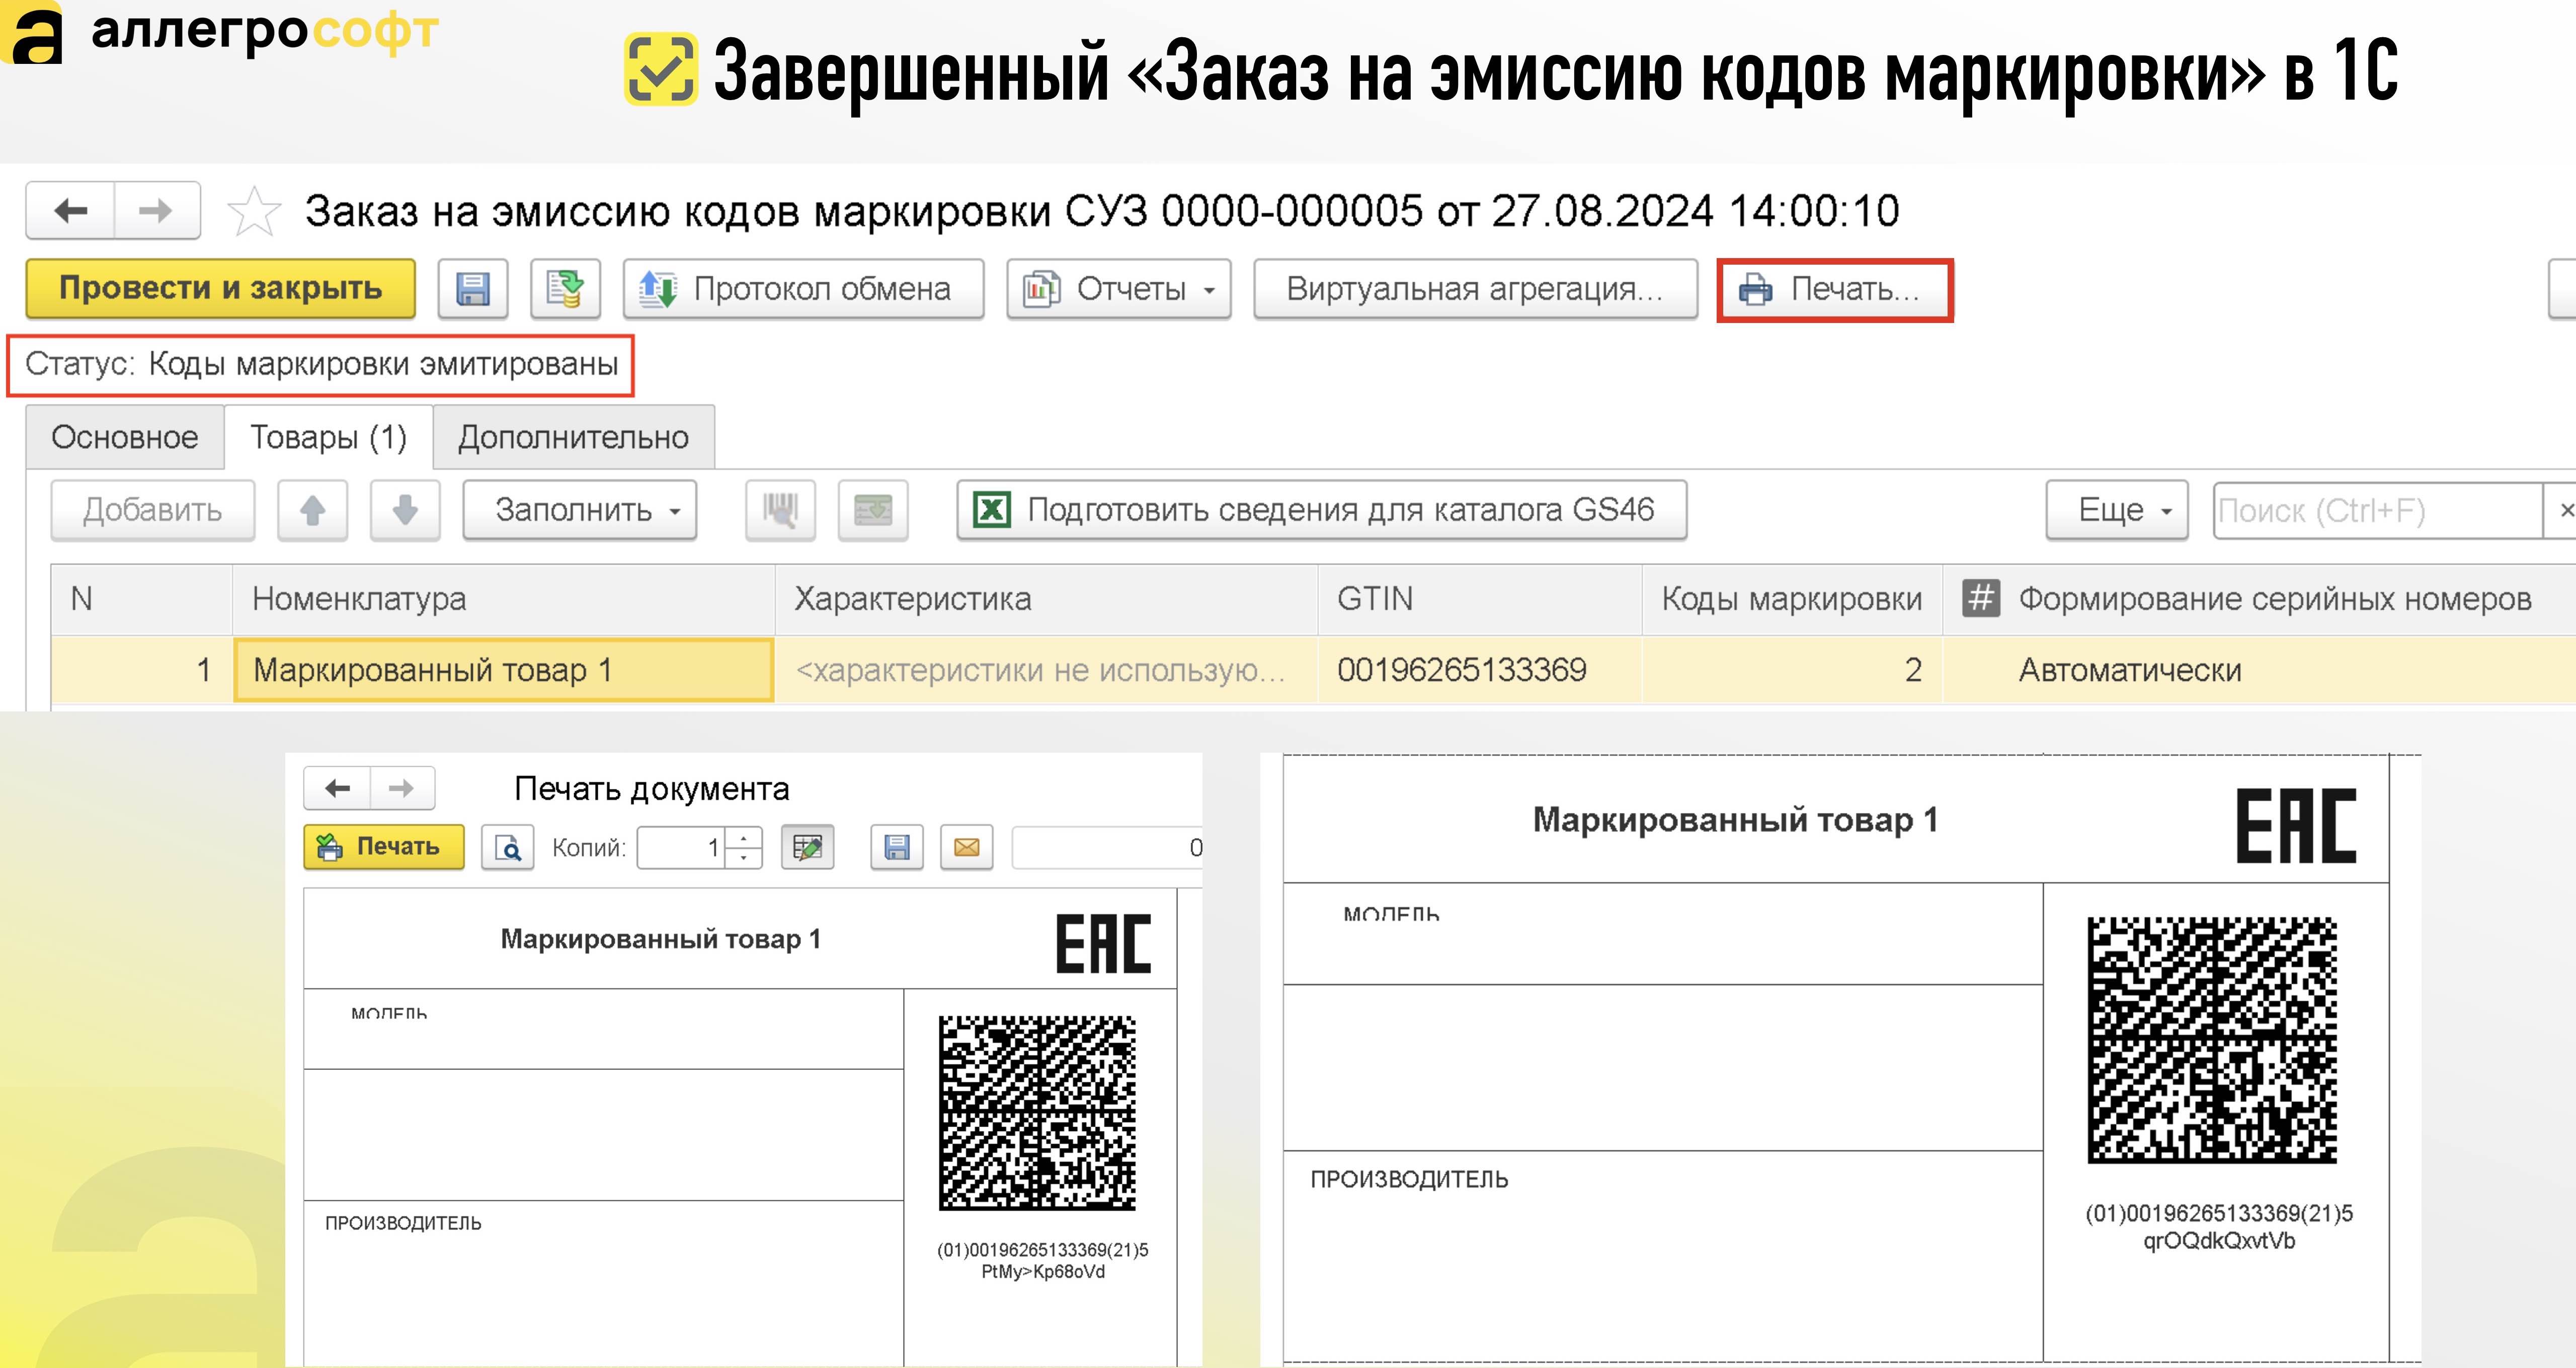
Task: Add order to favorites with star icon
Action: pos(254,212)
